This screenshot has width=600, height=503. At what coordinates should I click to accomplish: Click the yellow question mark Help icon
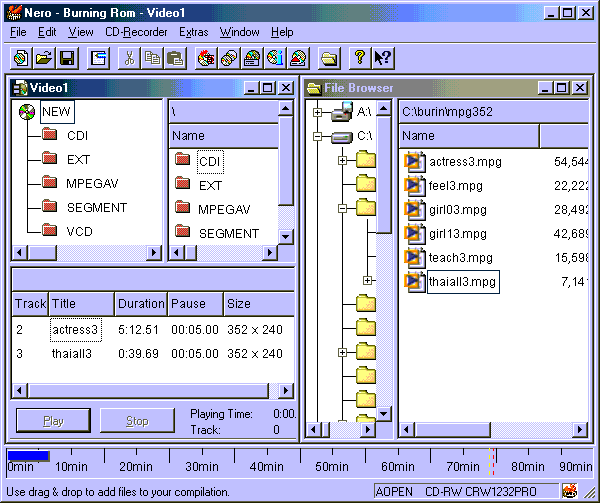click(360, 58)
